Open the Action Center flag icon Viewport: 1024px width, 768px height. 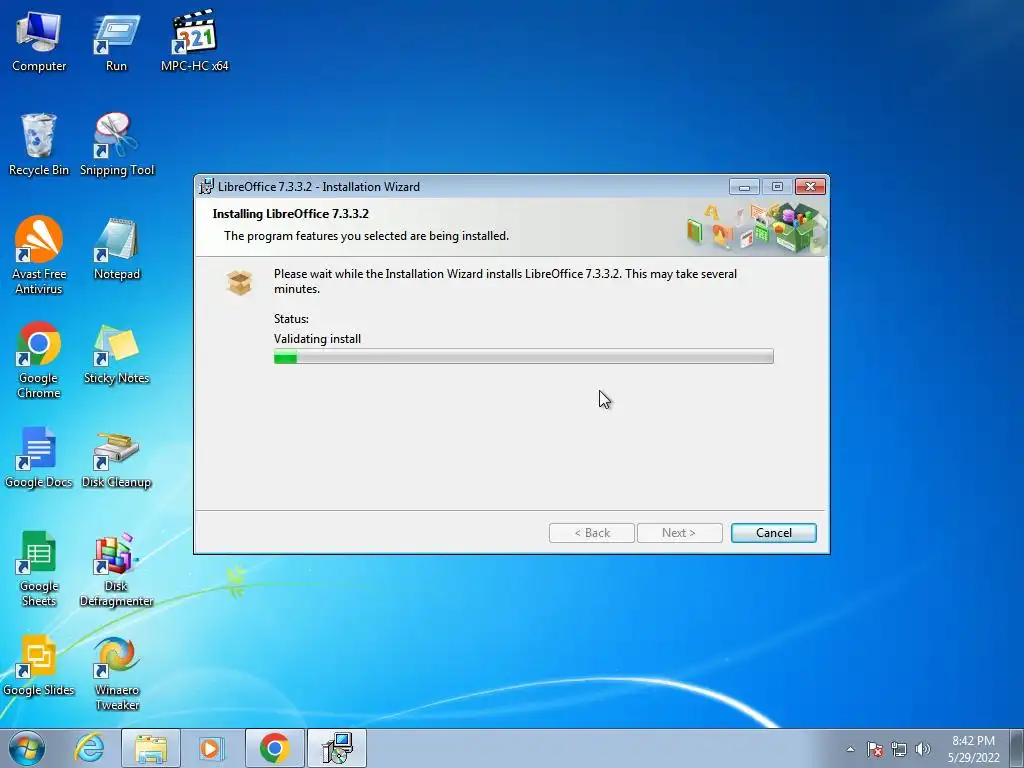pos(875,749)
